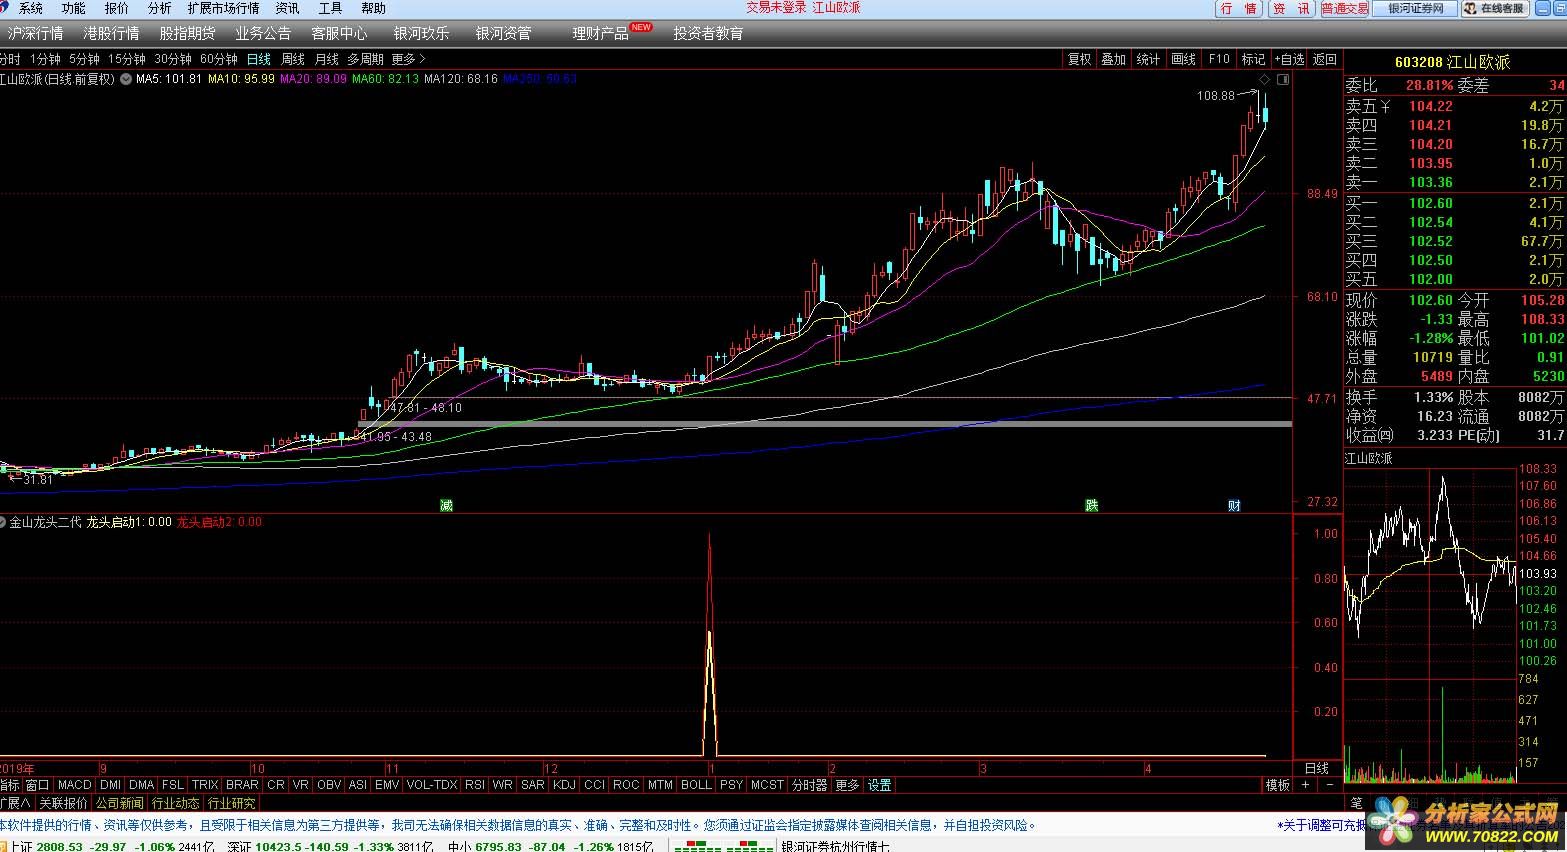Click the diamond marker icon above the chart

[1264, 79]
